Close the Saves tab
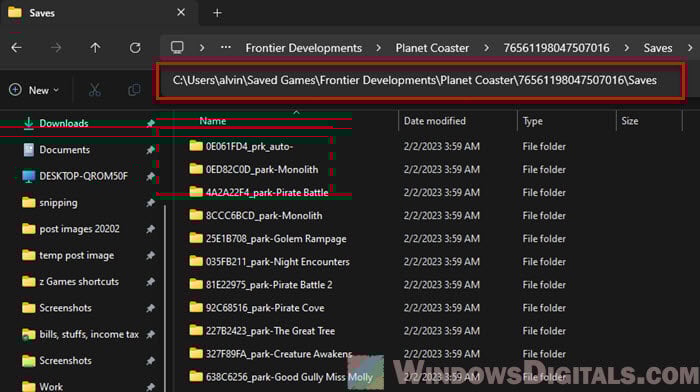The width and height of the screenshot is (700, 392). (x=181, y=13)
